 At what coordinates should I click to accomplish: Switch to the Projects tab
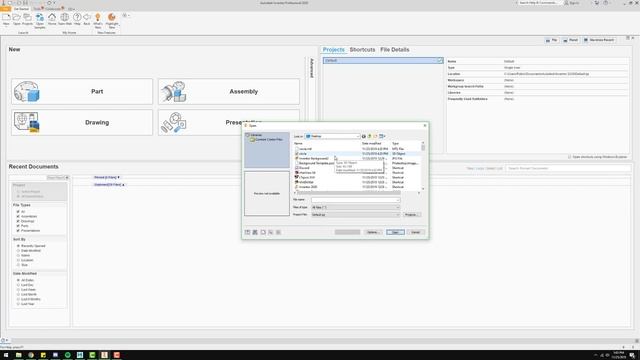[333, 49]
